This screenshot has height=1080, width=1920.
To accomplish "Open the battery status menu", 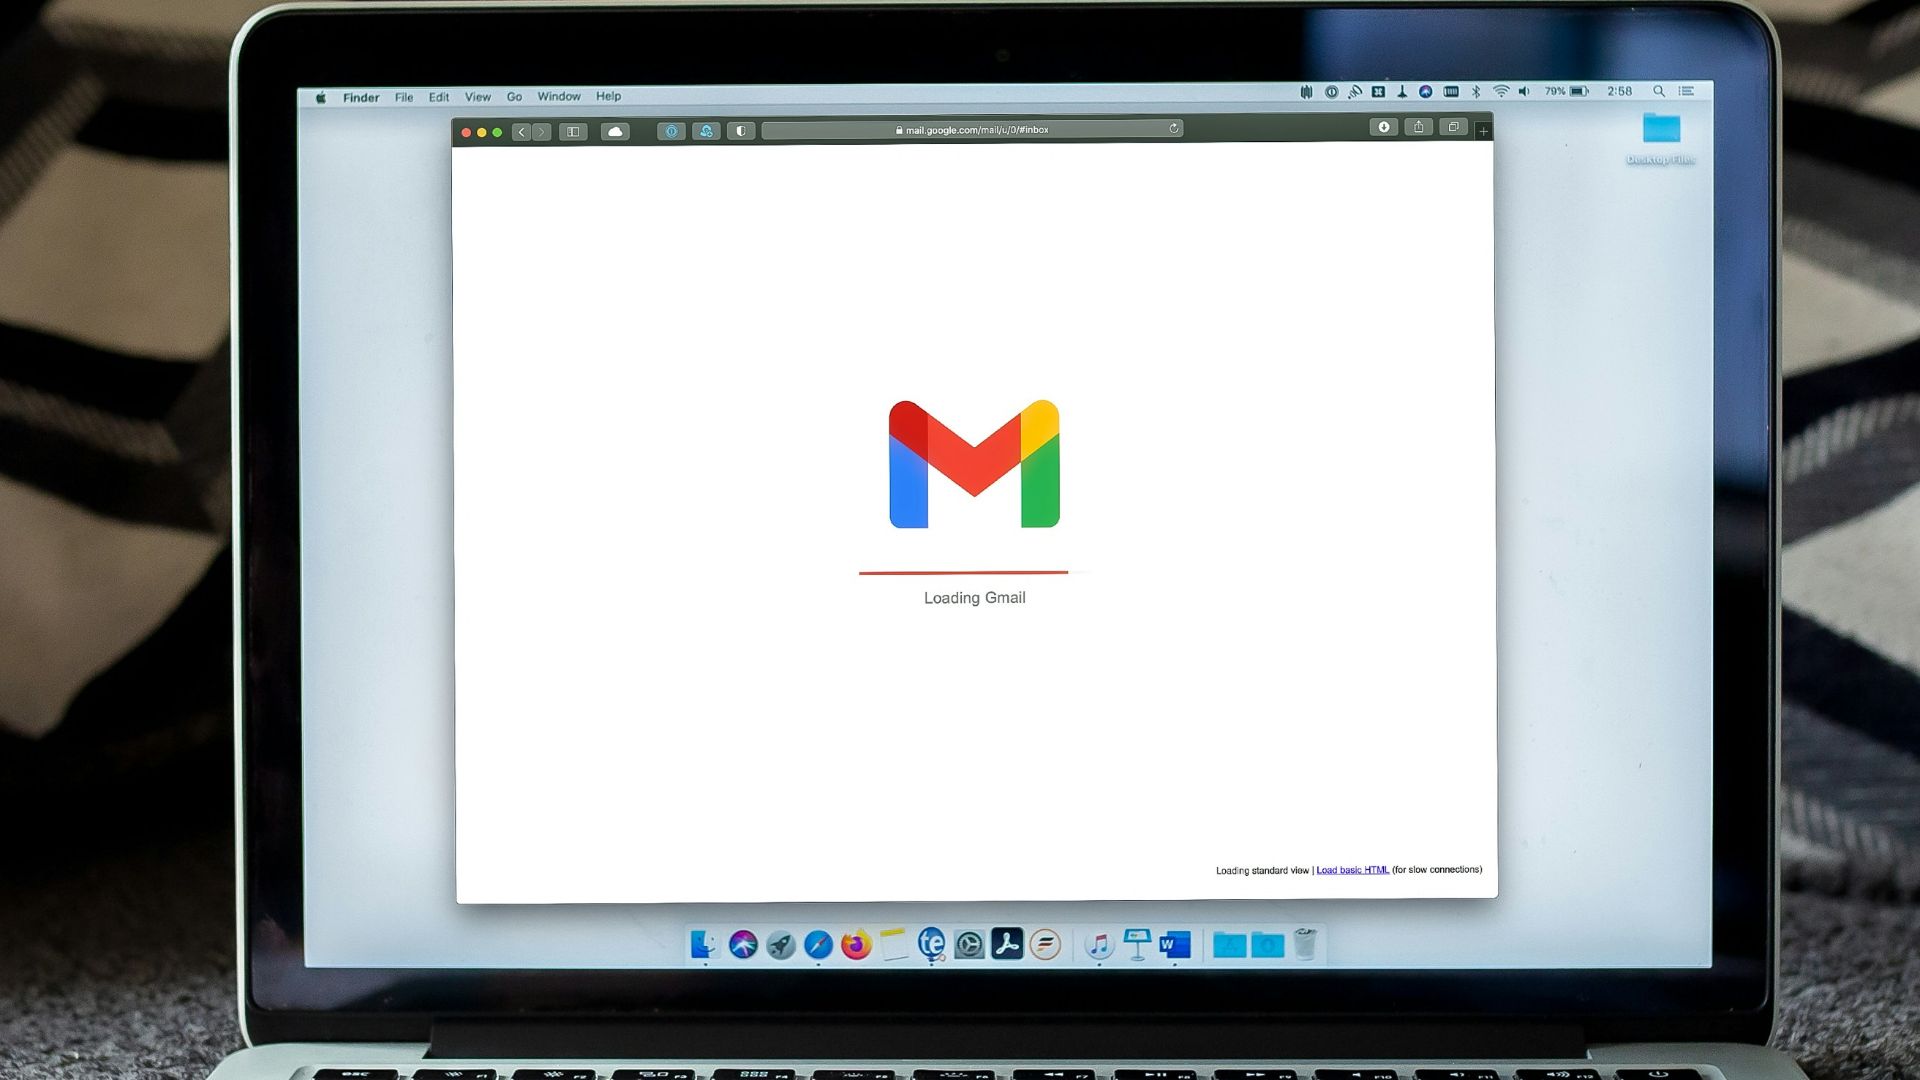I will click(1578, 91).
